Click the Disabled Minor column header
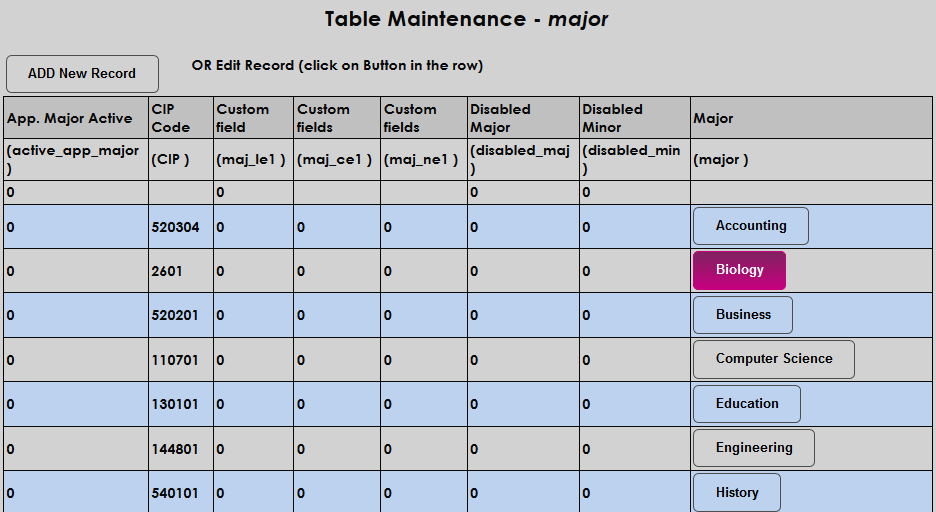The width and height of the screenshot is (936, 512). pos(612,118)
